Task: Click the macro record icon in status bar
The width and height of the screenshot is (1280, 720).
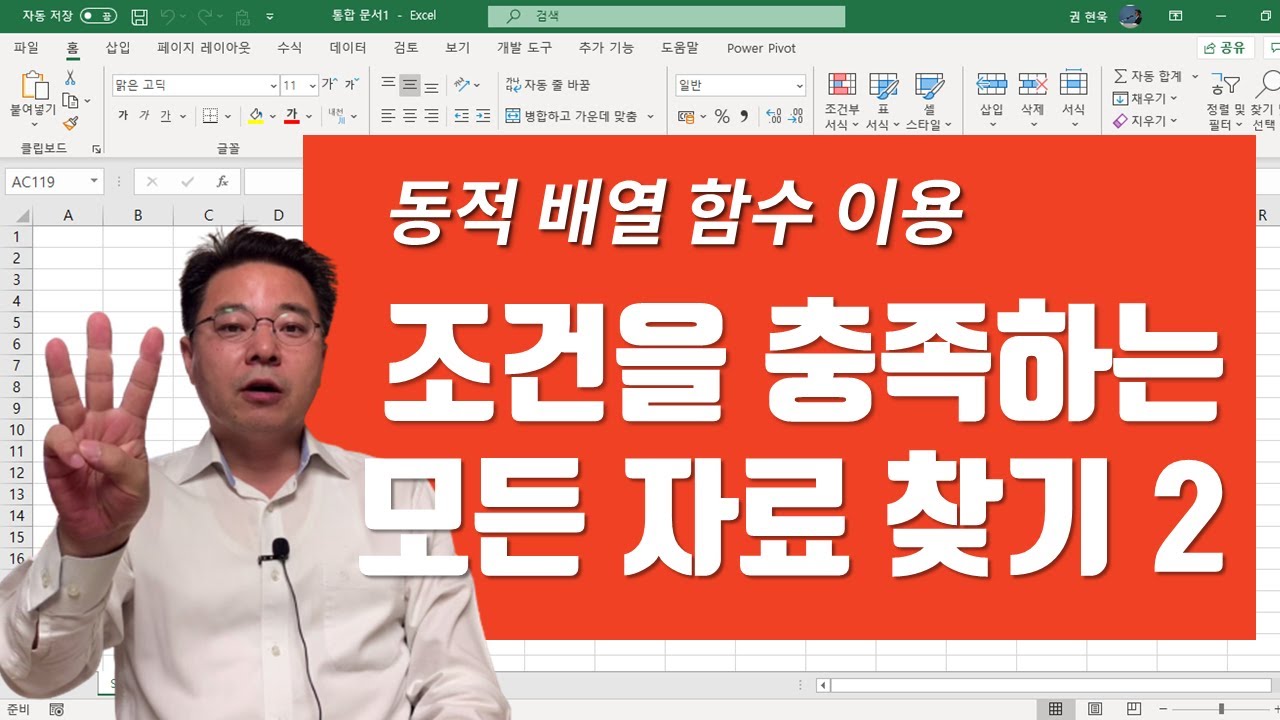Action: tap(57, 710)
